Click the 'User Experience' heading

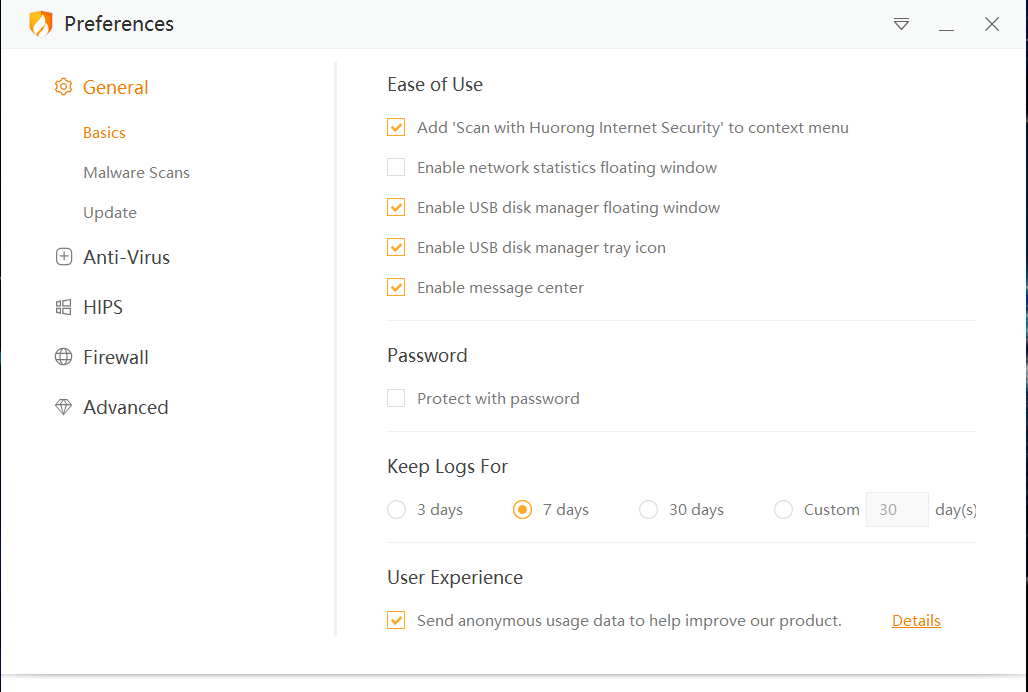tap(455, 577)
